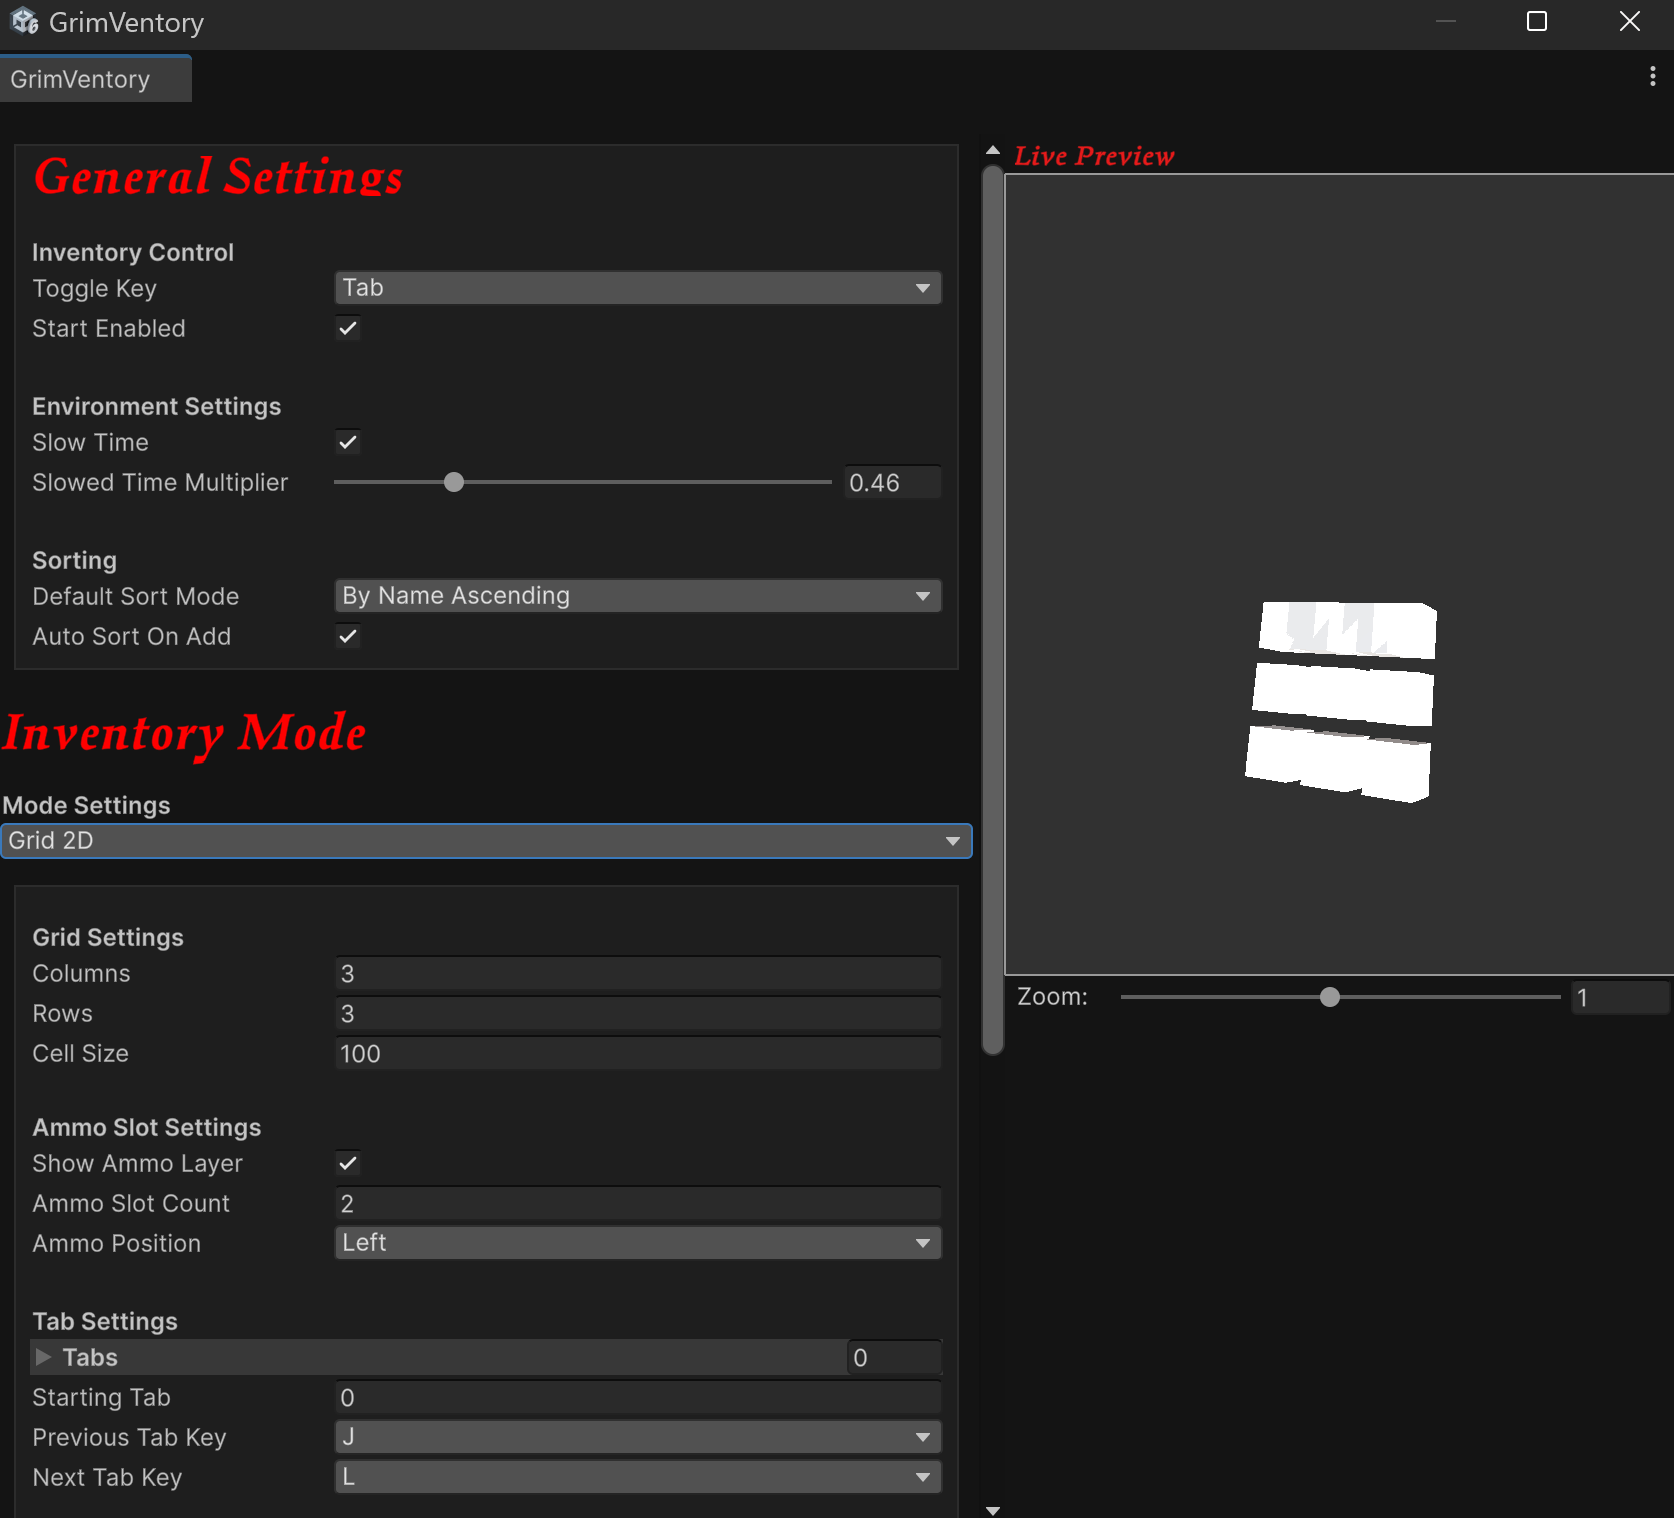Click the Ammo Slot Count field
Screen dimensions: 1674x1518
(637, 1204)
